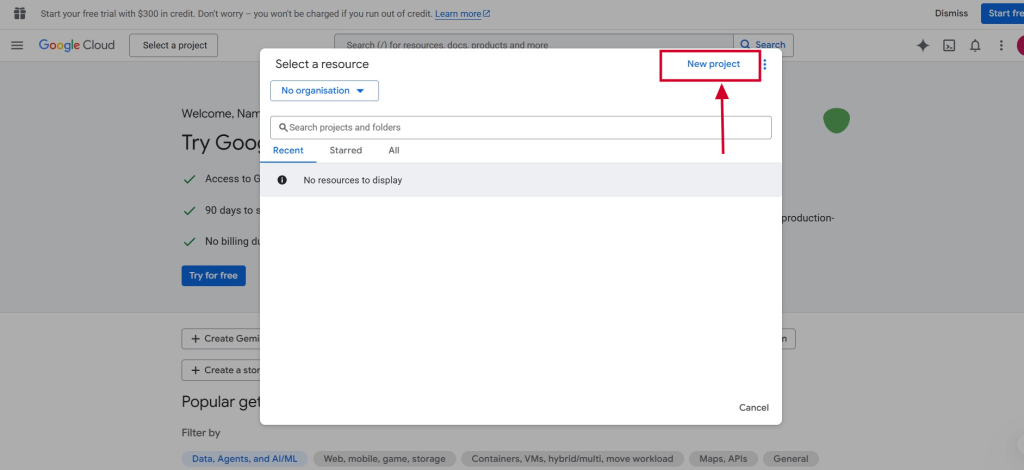
Task: Click the Select a resource heading
Action: (322, 64)
